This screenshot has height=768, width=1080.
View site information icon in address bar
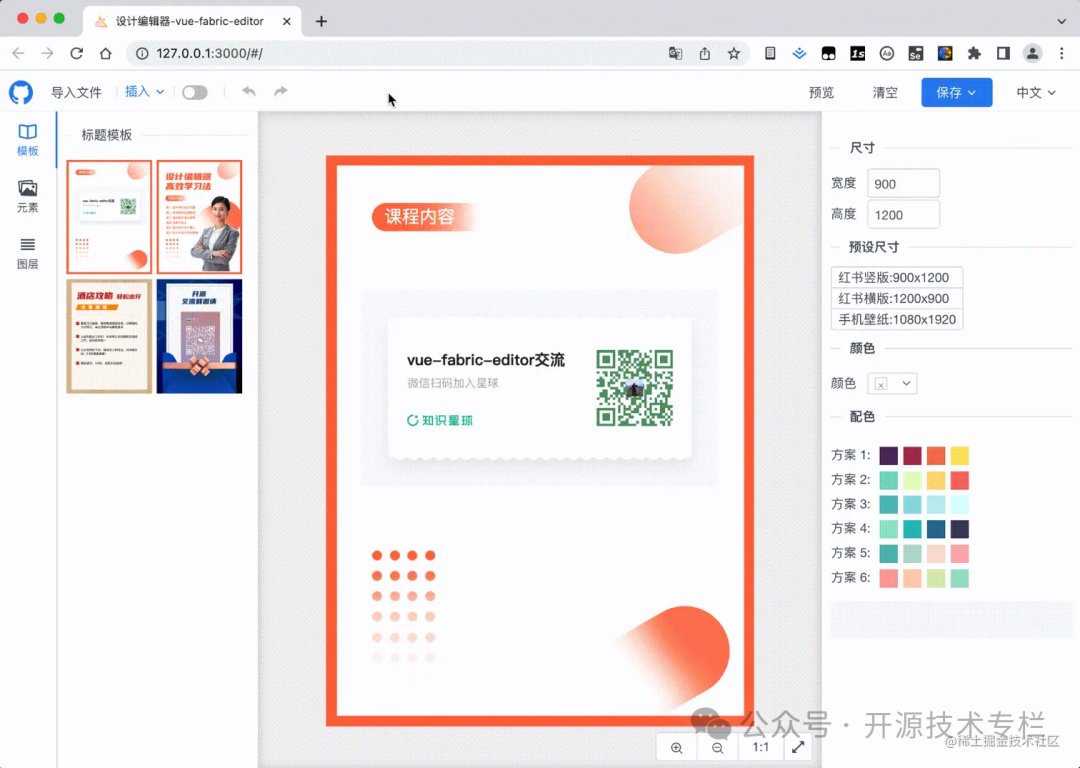point(142,53)
